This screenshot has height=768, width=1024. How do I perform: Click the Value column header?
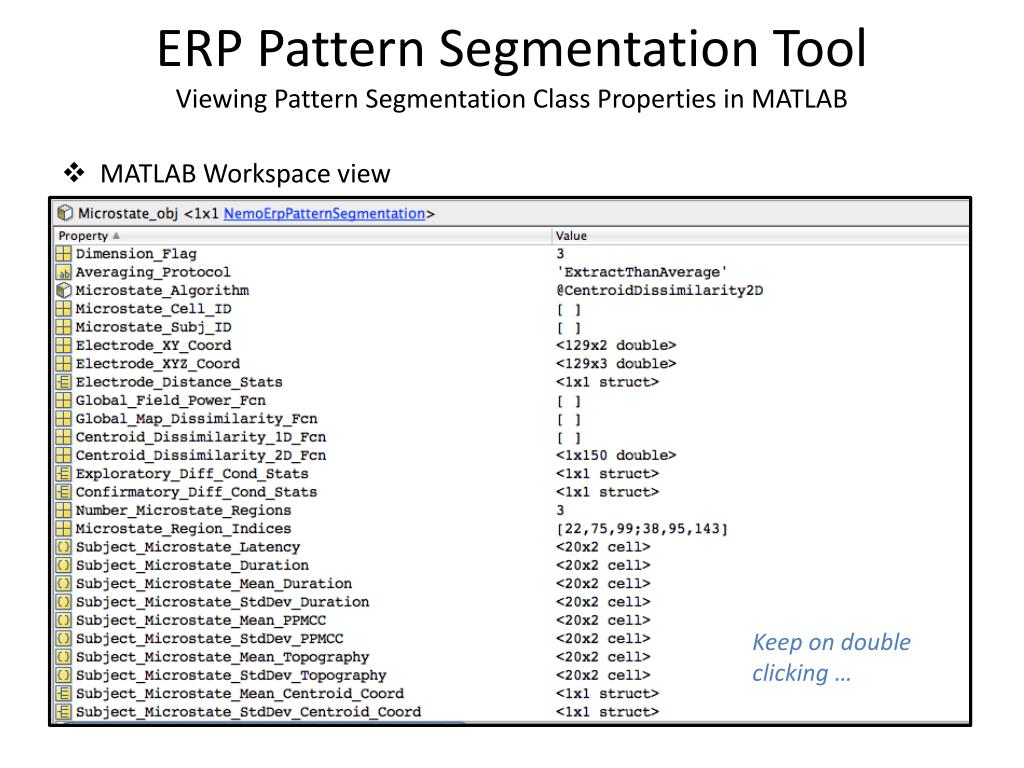[571, 236]
